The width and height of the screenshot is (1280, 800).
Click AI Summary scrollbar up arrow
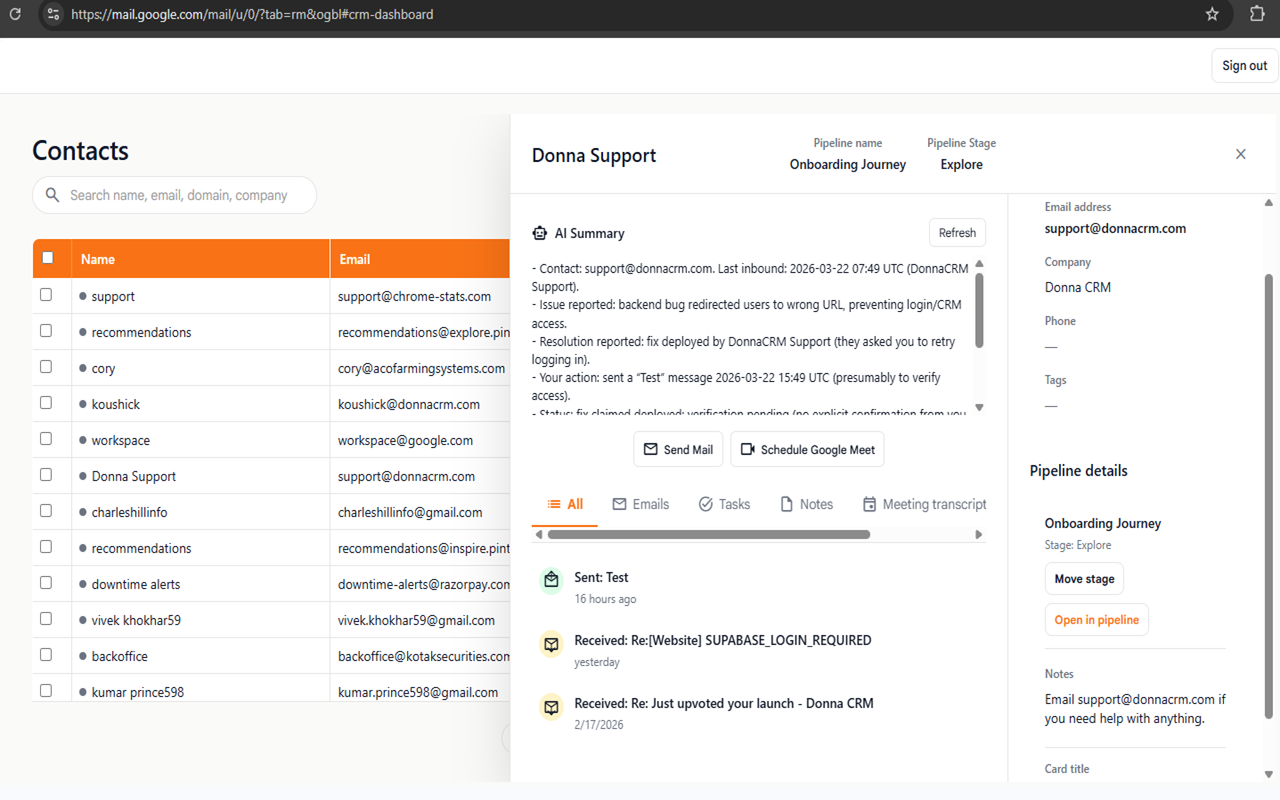[x=979, y=264]
